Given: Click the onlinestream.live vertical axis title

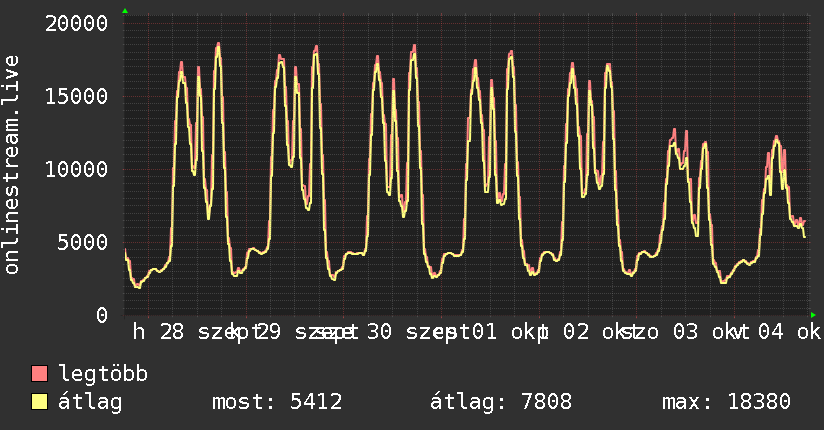Looking at the screenshot, I should 12,165.
